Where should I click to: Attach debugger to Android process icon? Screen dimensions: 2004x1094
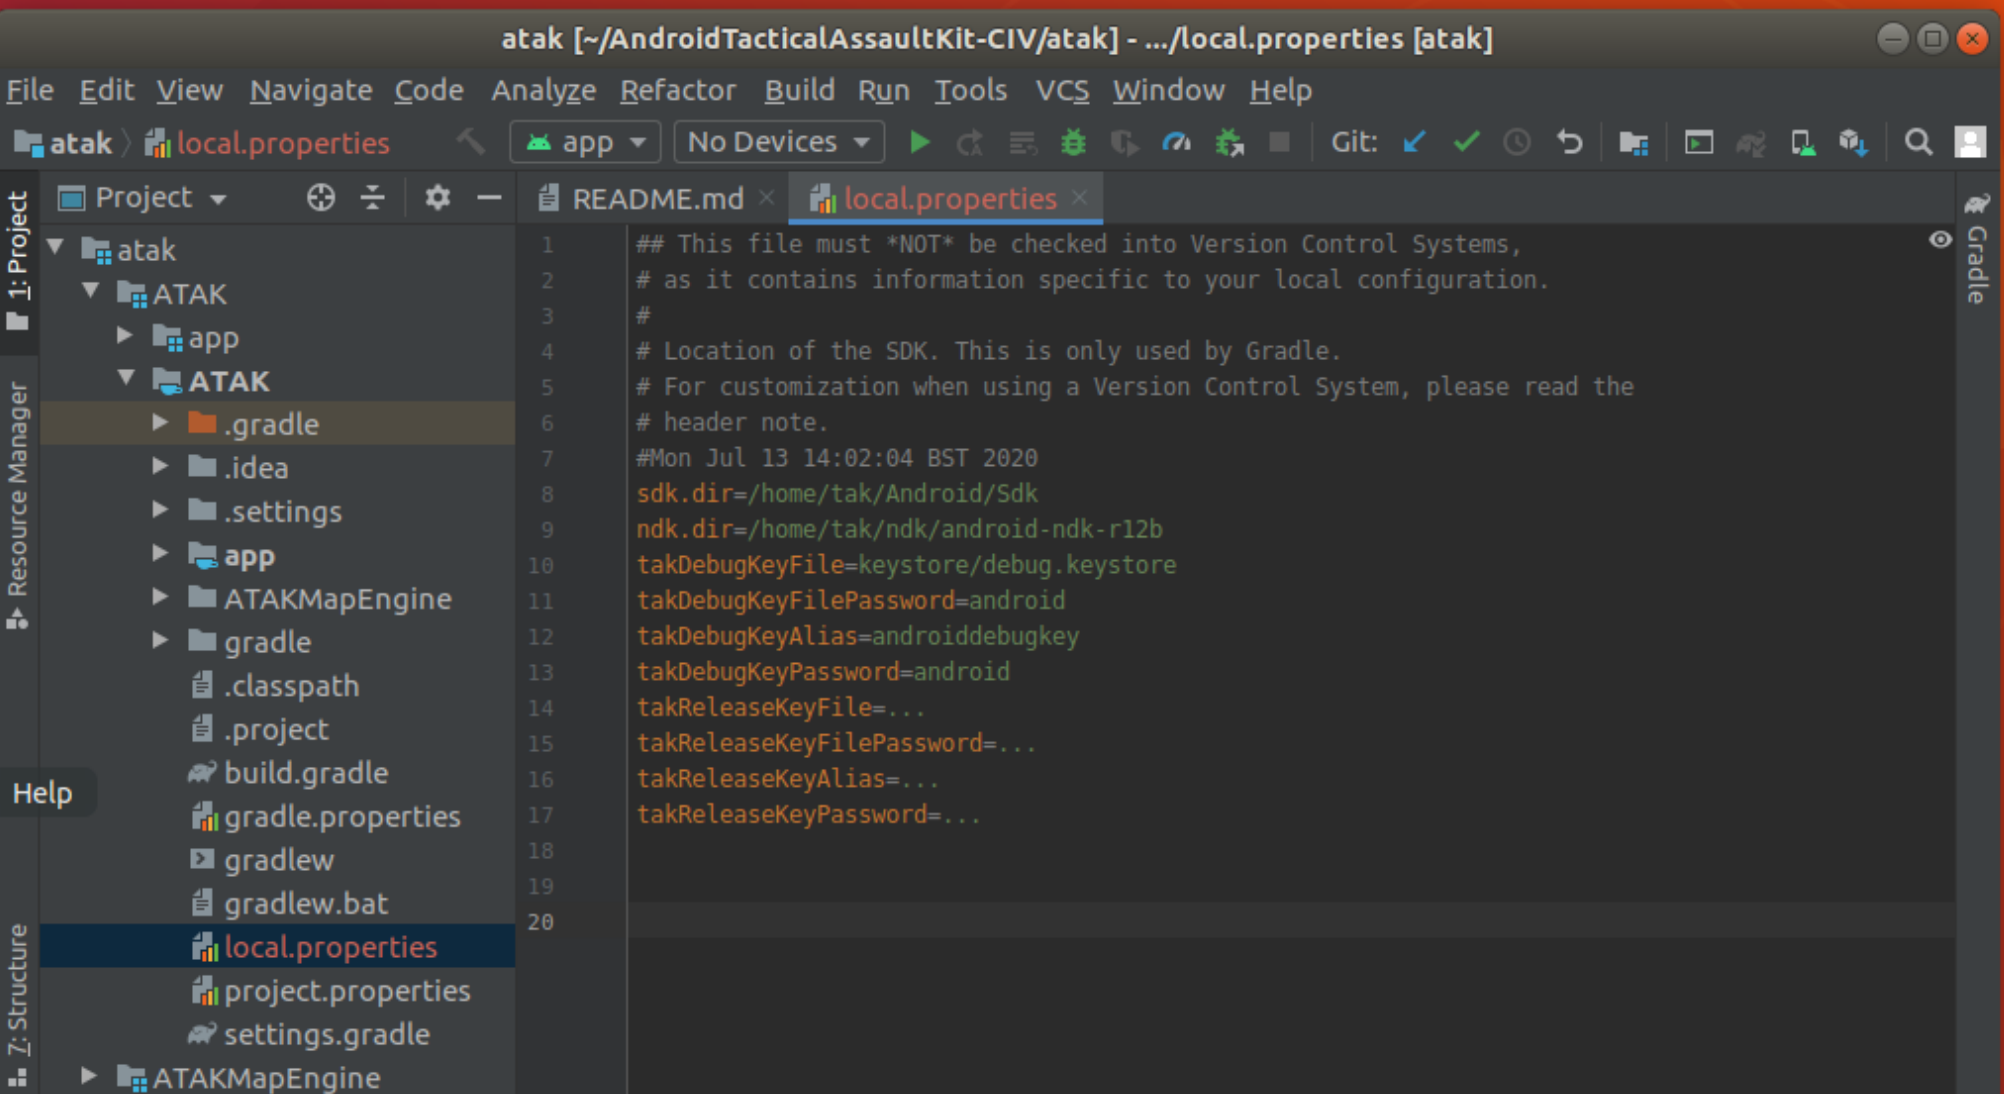1229,143
